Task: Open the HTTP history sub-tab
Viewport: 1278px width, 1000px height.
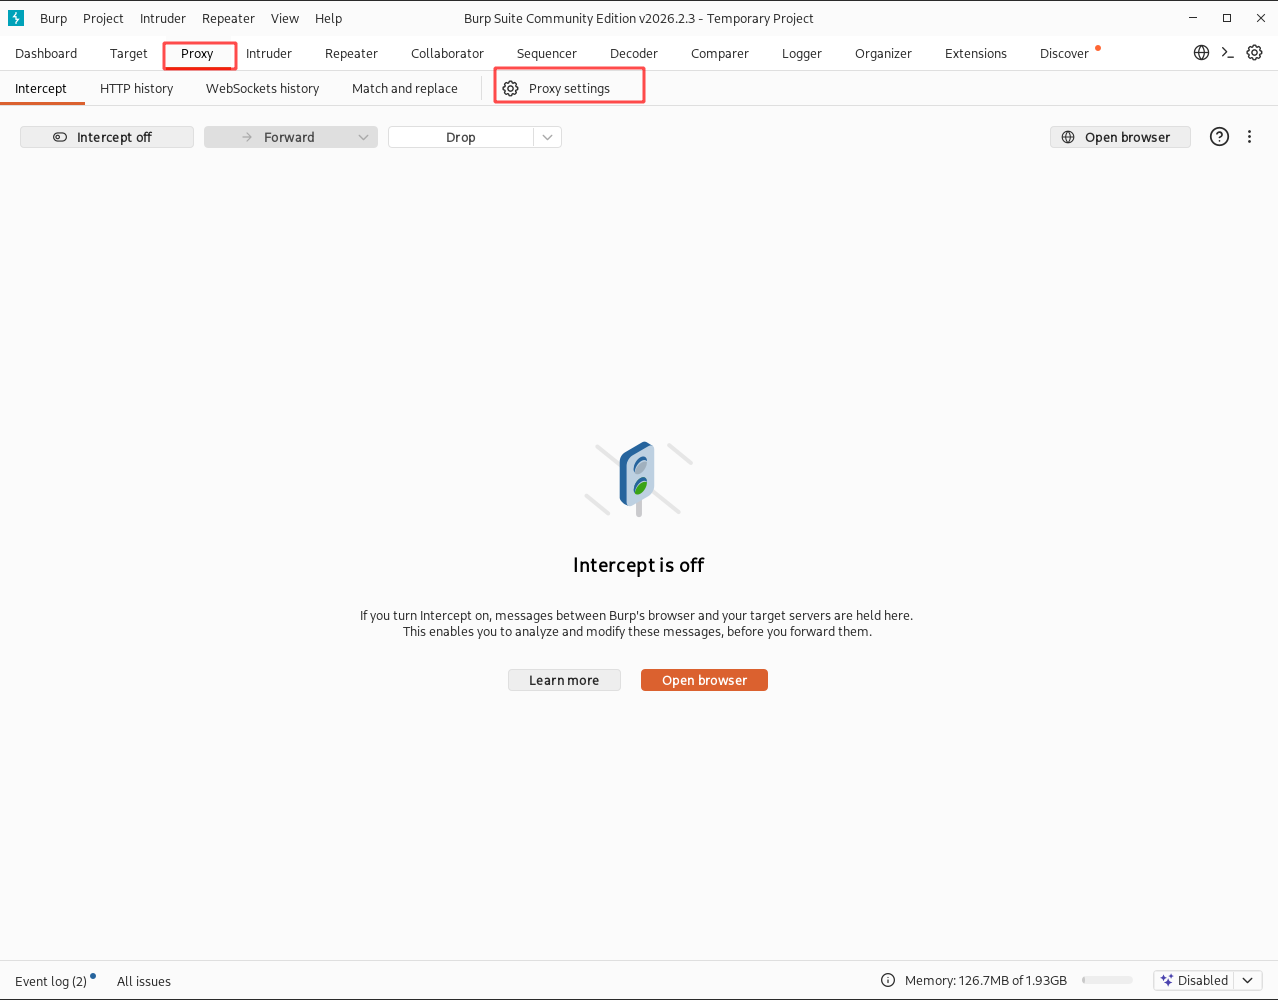Action: click(x=137, y=88)
